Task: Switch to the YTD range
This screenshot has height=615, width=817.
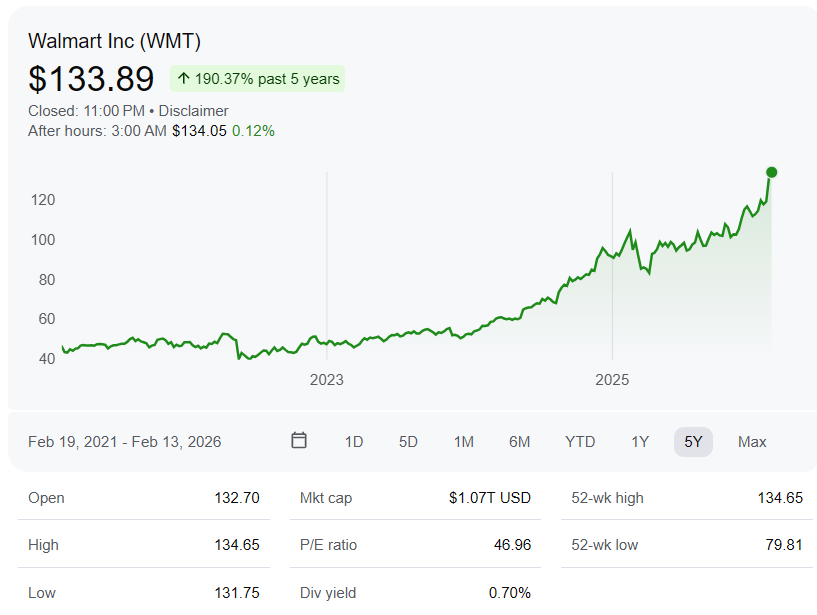Action: pyautogui.click(x=580, y=442)
